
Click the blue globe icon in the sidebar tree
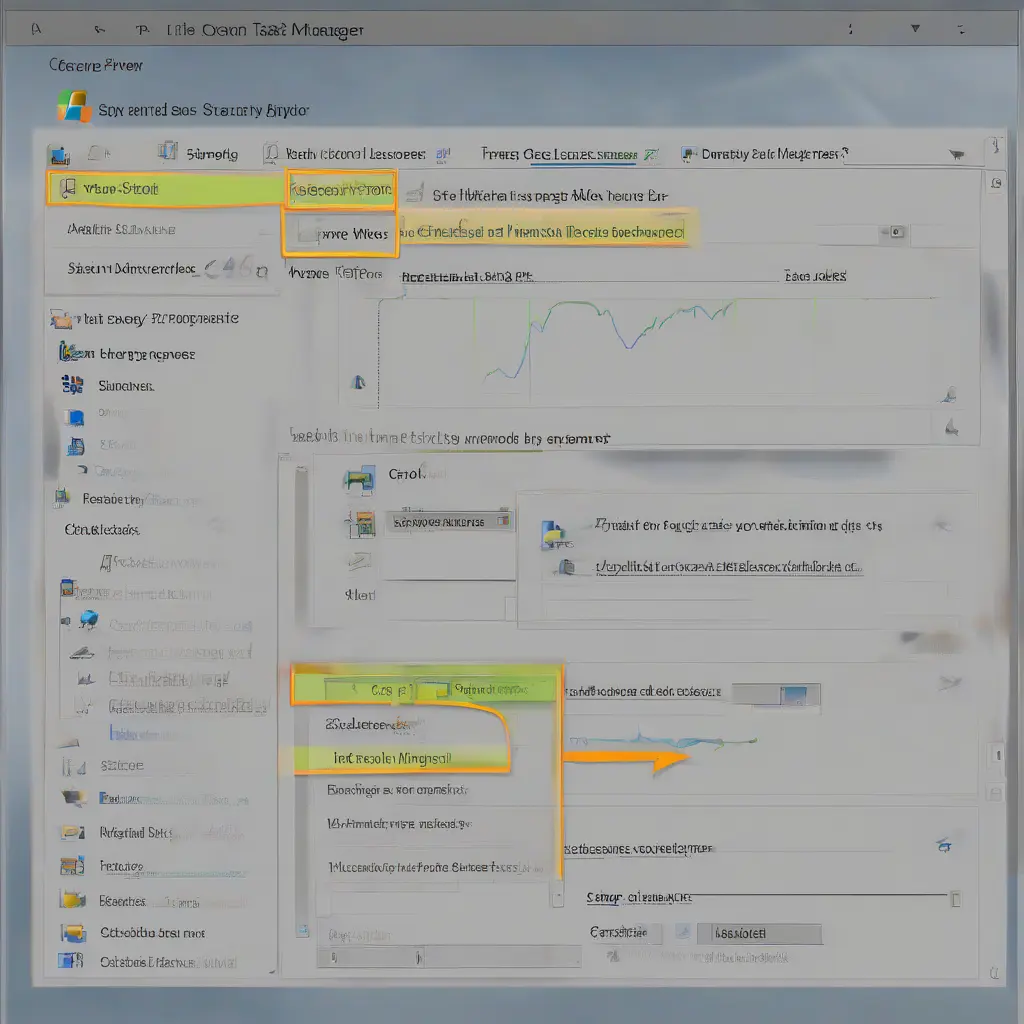point(89,618)
